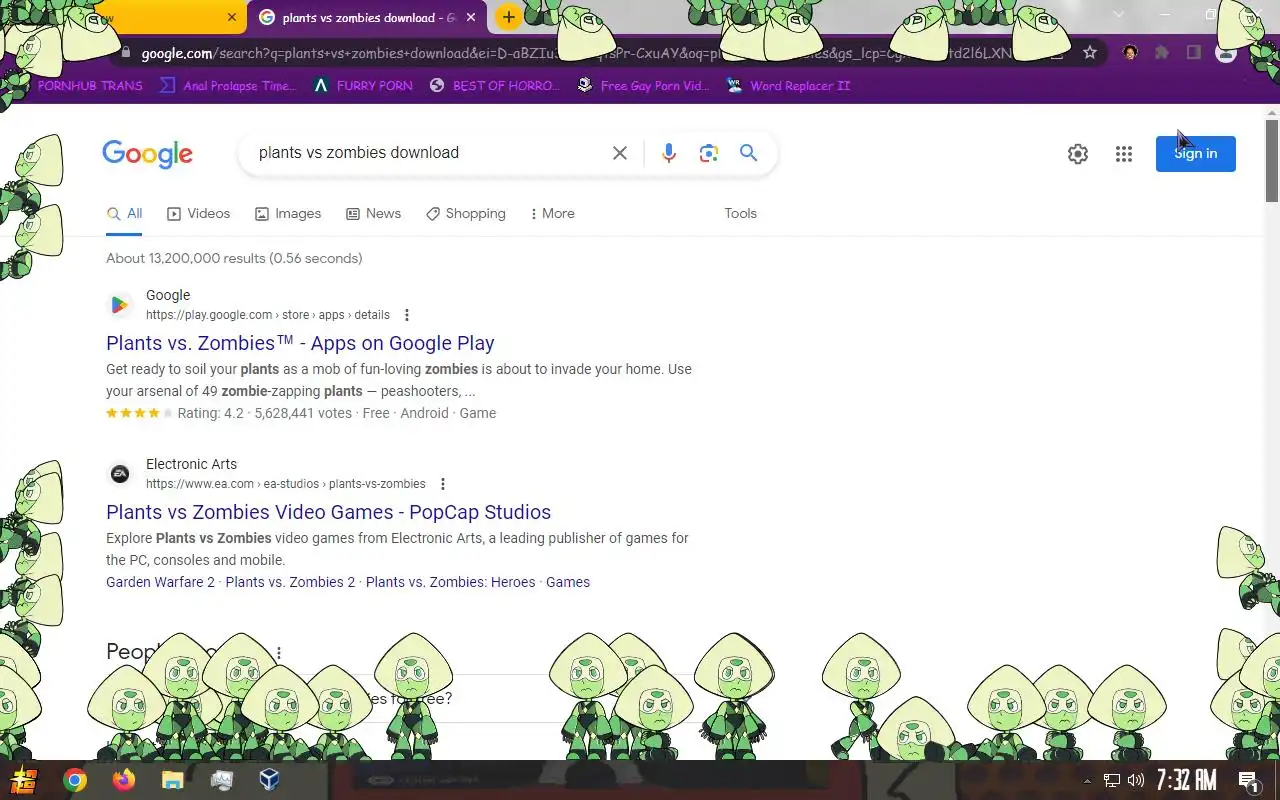Open Google Lens image search icon
Image resolution: width=1280 pixels, height=800 pixels.
[x=709, y=153]
